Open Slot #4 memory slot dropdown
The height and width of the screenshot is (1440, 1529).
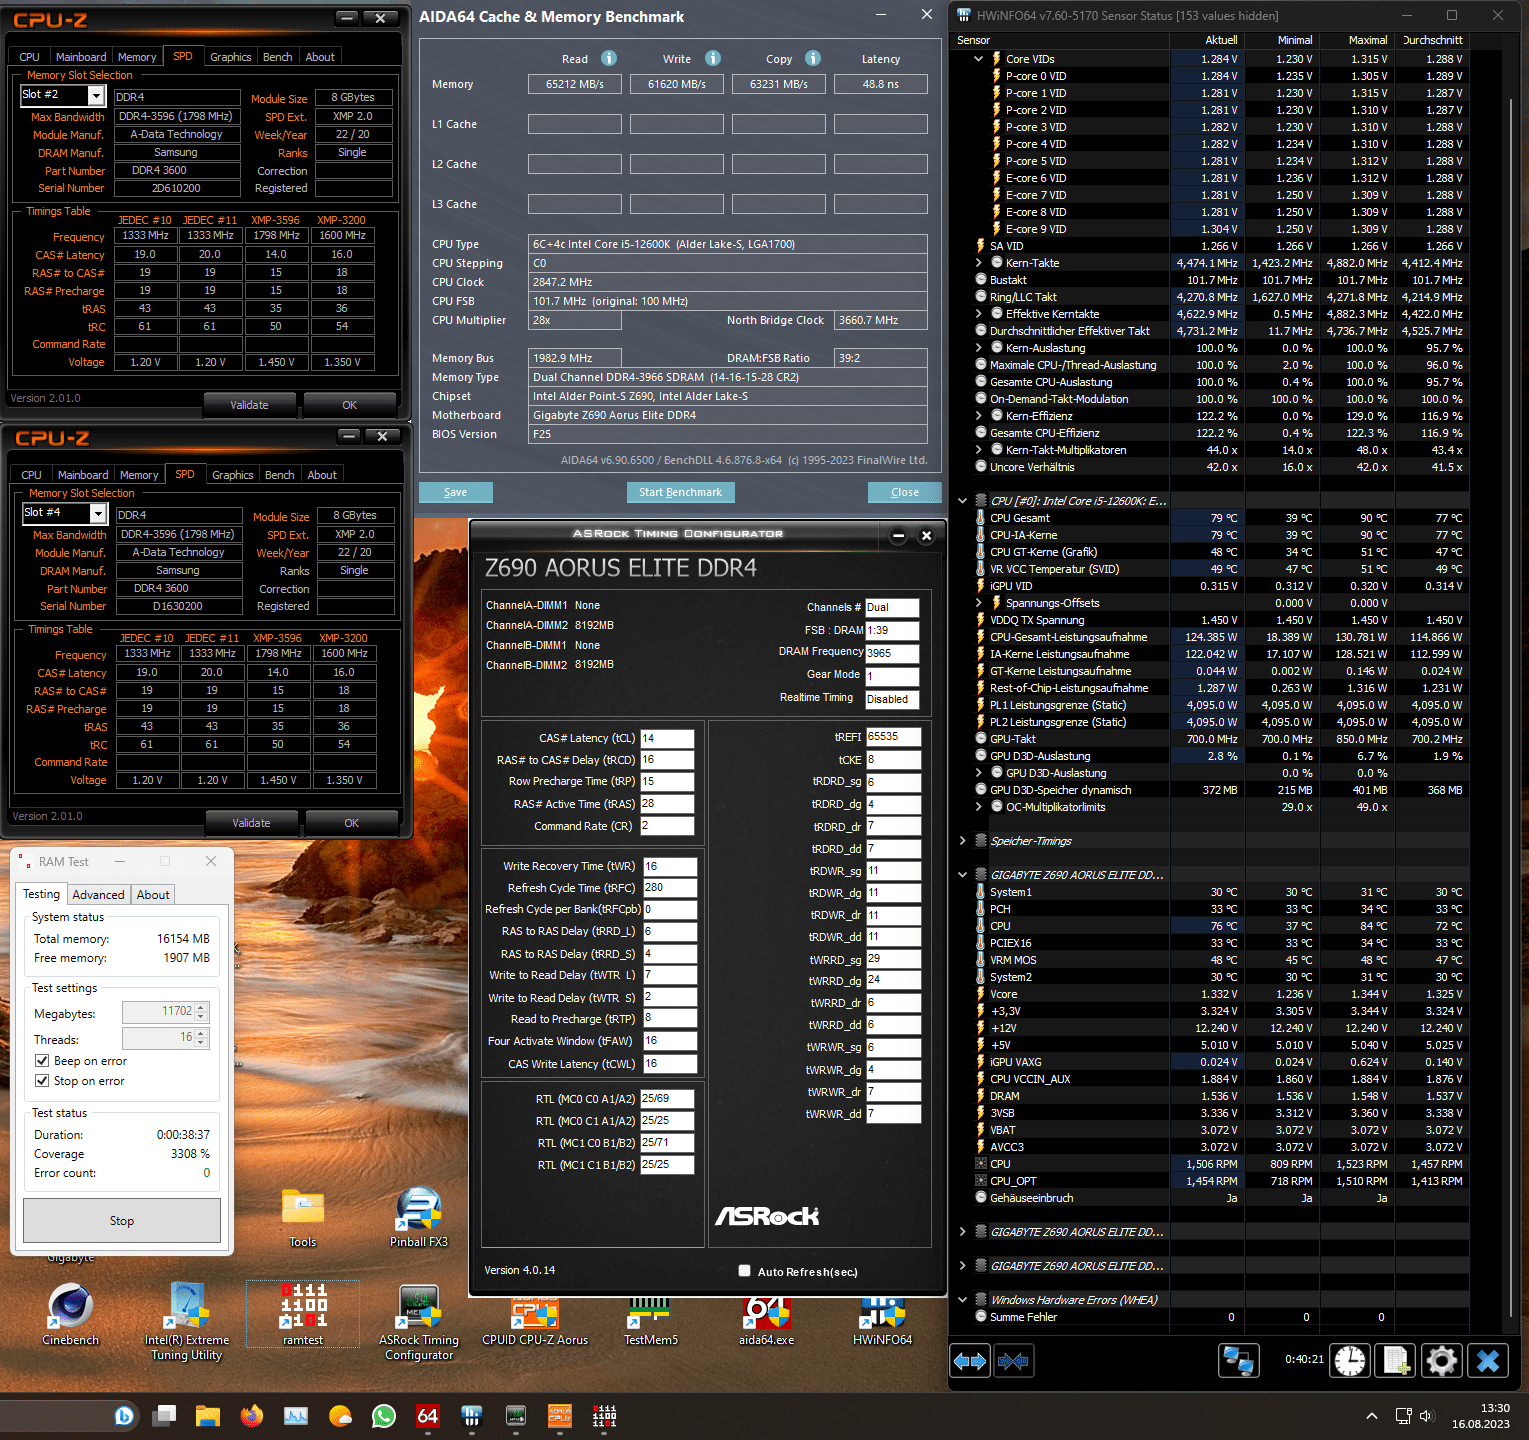coord(98,513)
